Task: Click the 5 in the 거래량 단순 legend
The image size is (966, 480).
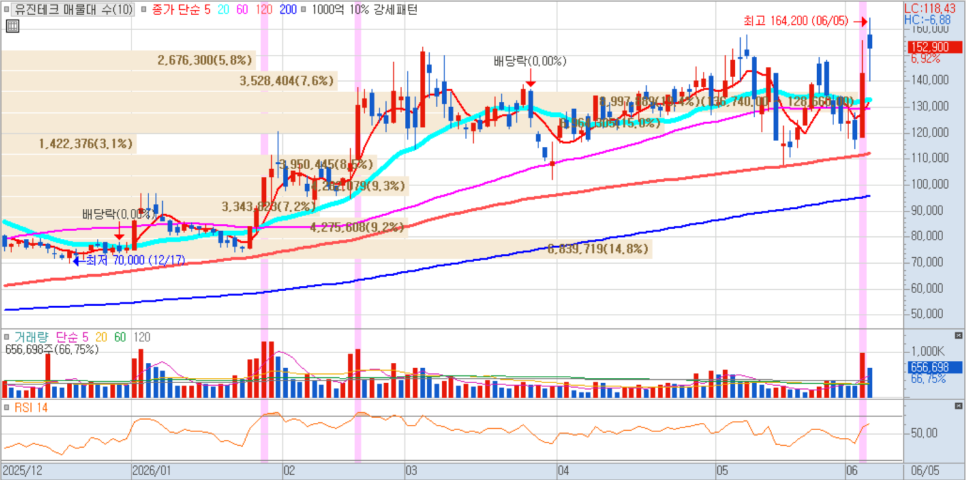Action: 84,337
